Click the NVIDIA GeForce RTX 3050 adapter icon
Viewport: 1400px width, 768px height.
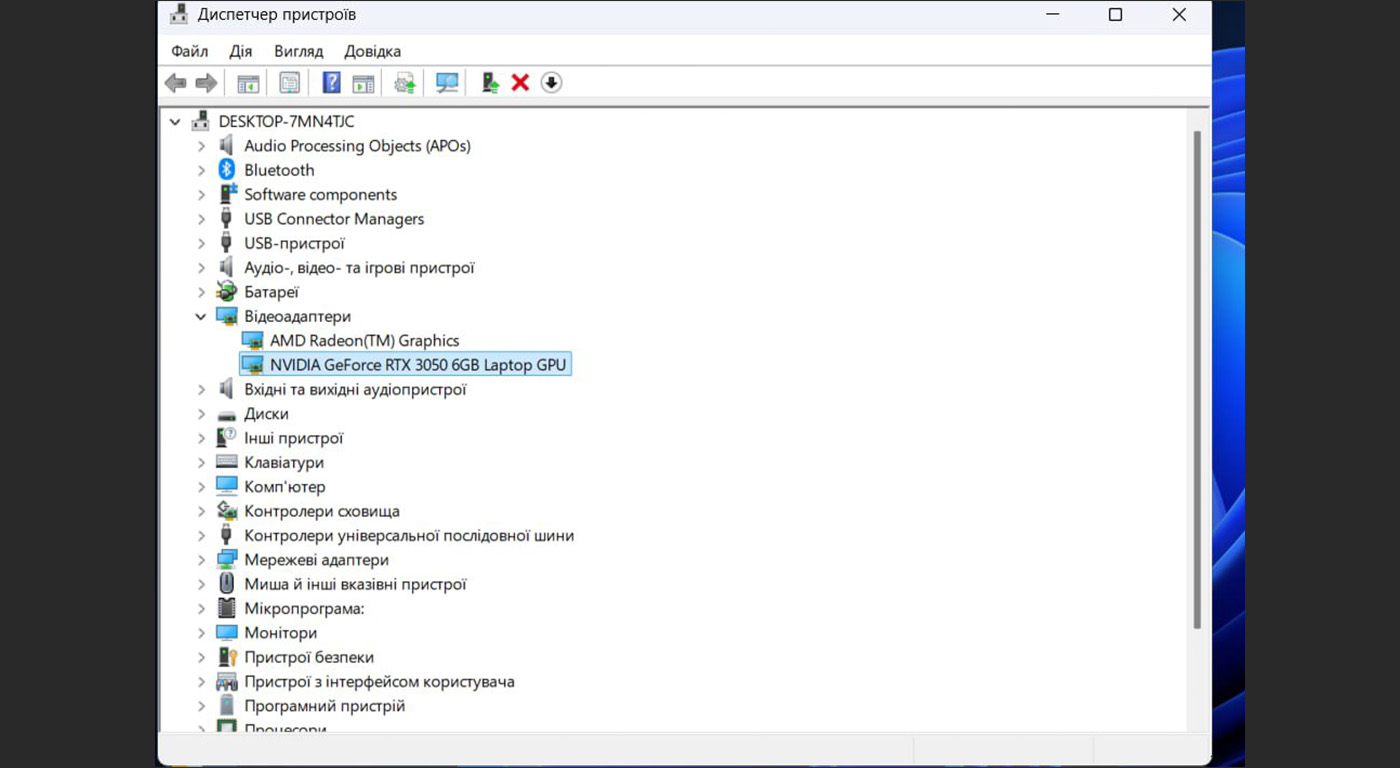click(252, 365)
